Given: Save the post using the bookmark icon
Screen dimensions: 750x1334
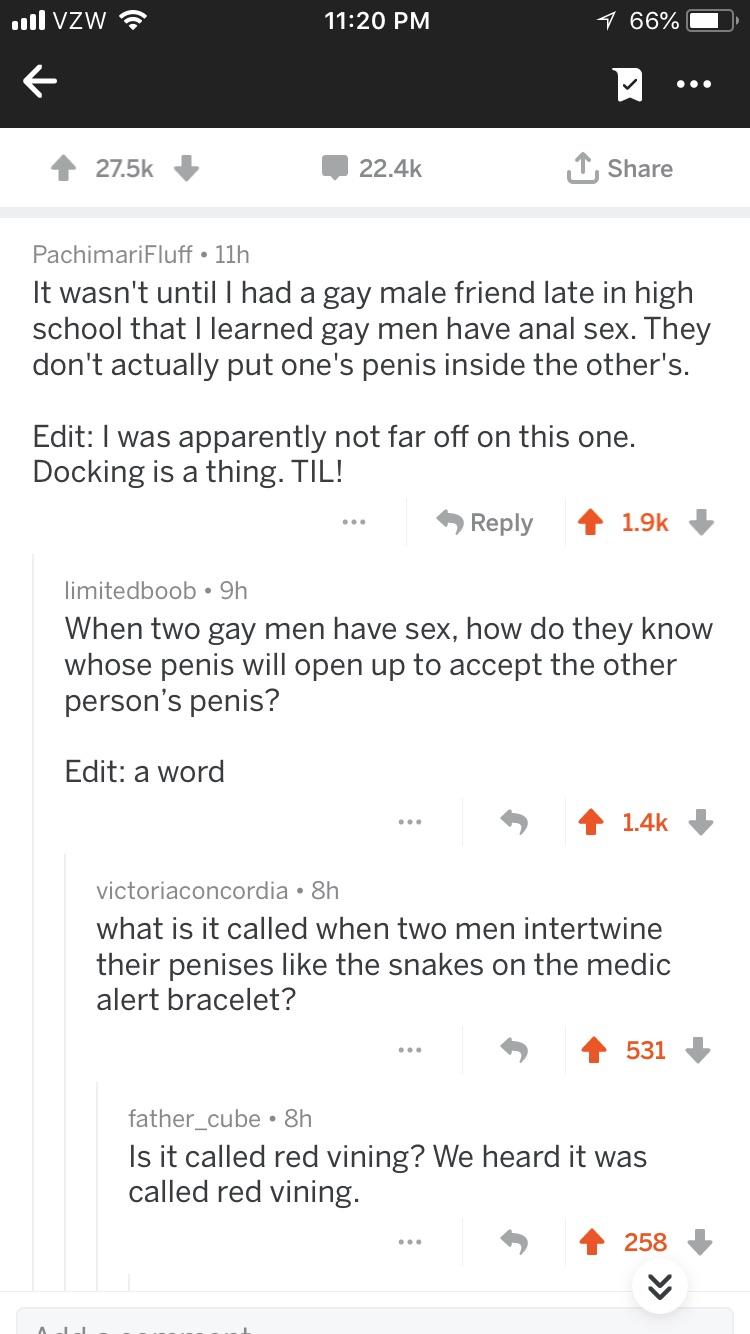Looking at the screenshot, I should 627,86.
